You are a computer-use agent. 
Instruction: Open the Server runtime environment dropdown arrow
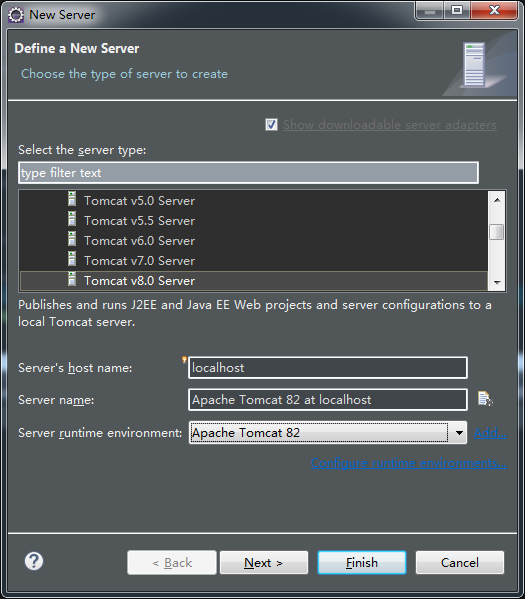[x=459, y=433]
